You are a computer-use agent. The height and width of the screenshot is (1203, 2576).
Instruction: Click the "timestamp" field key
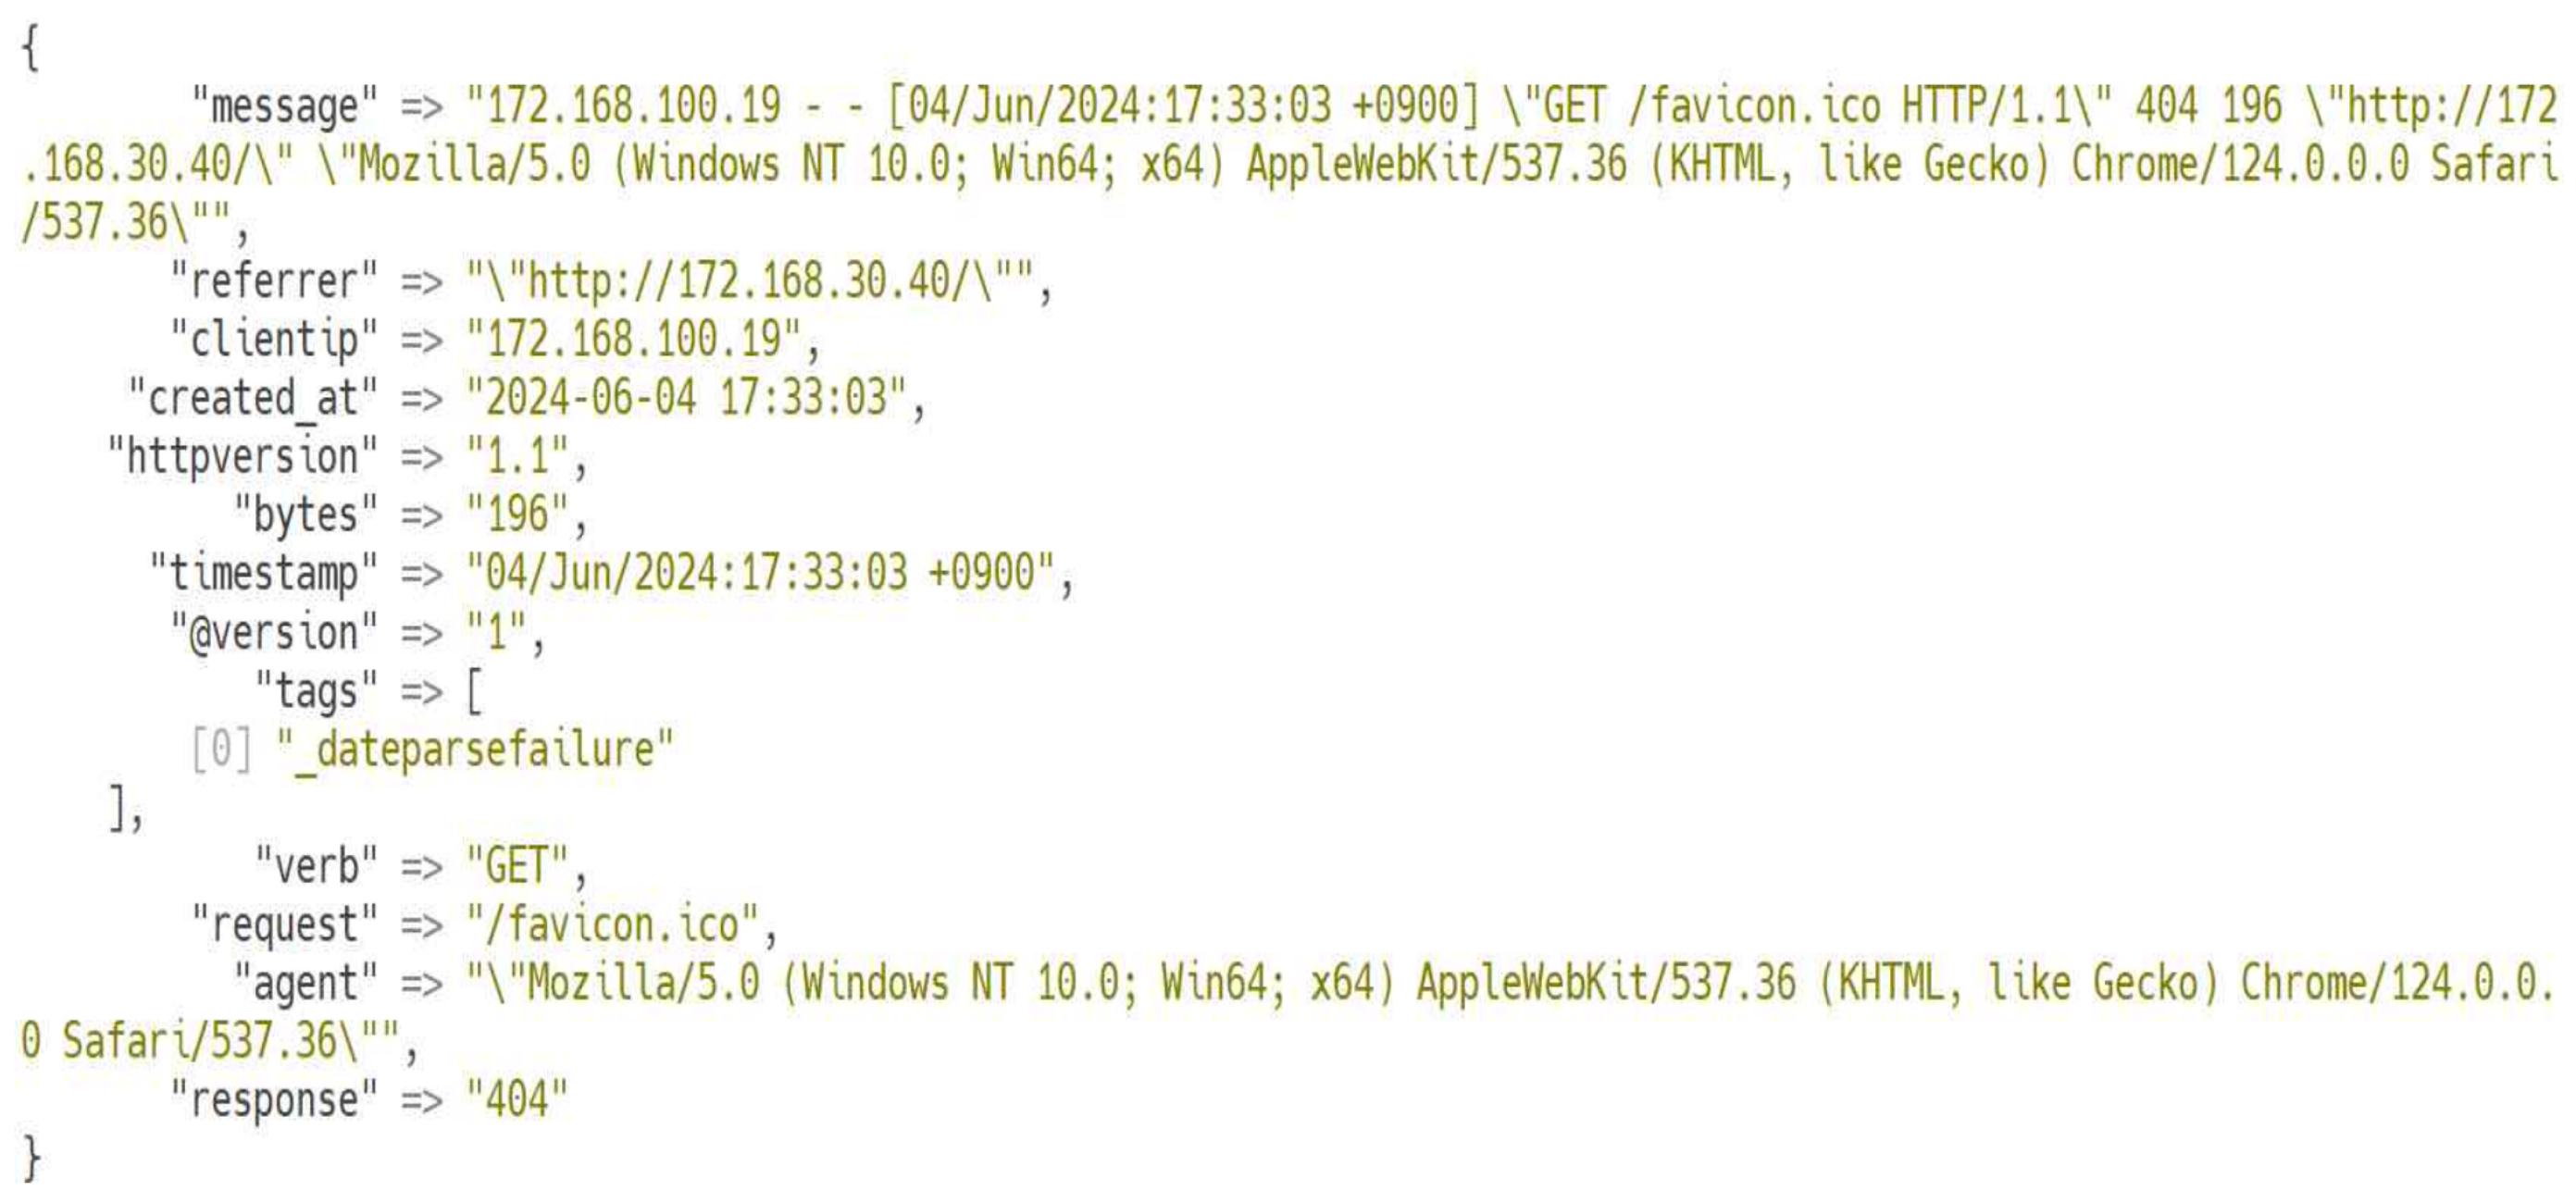click(x=263, y=574)
